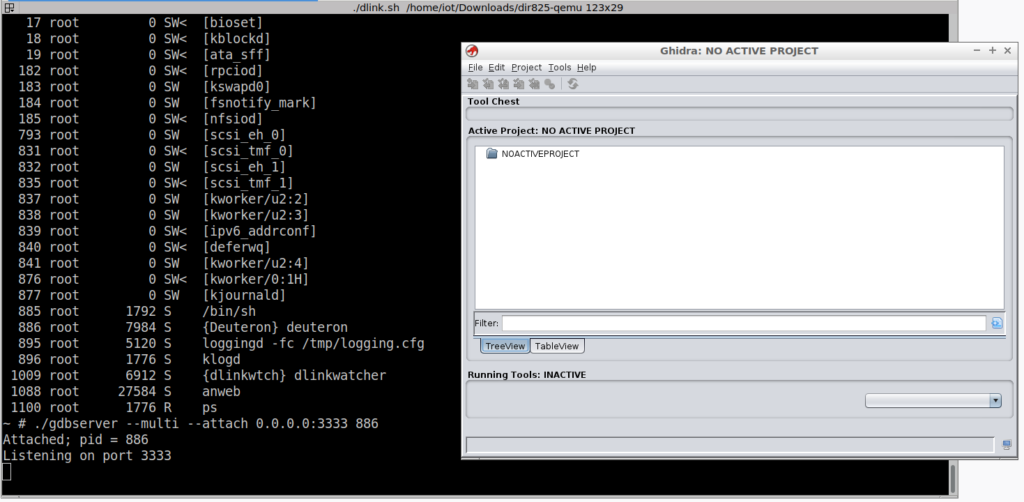The height and width of the screenshot is (502, 1024).
Task: Open the File menu in Ghidra
Action: pyautogui.click(x=475, y=67)
